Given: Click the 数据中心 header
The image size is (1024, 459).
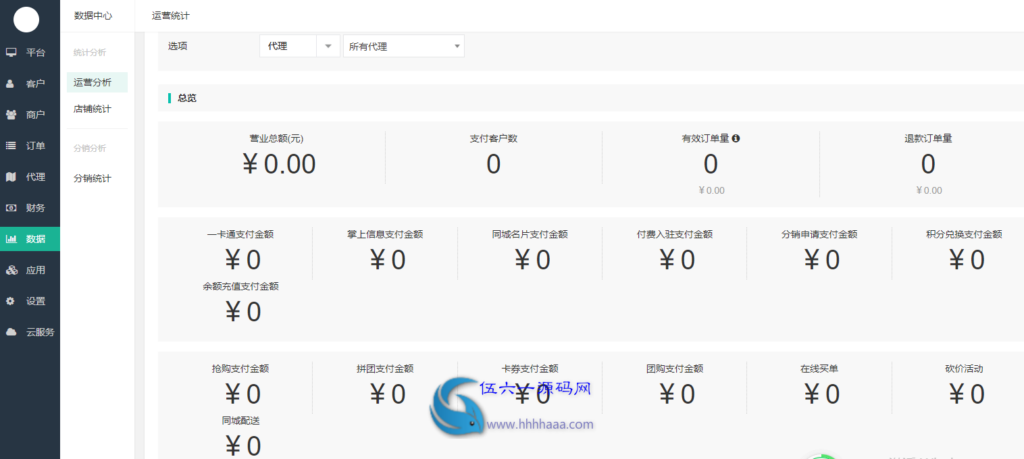Looking at the screenshot, I should (x=93, y=16).
